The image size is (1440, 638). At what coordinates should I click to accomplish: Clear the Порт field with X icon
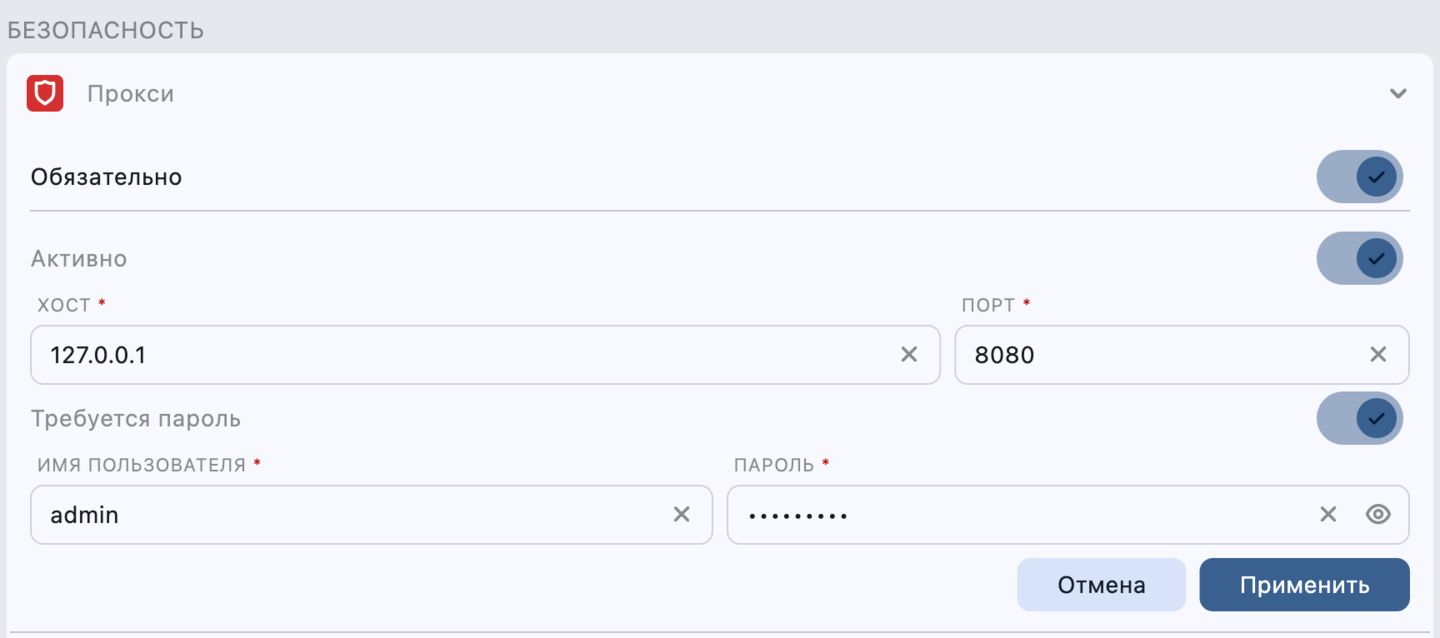[1378, 354]
